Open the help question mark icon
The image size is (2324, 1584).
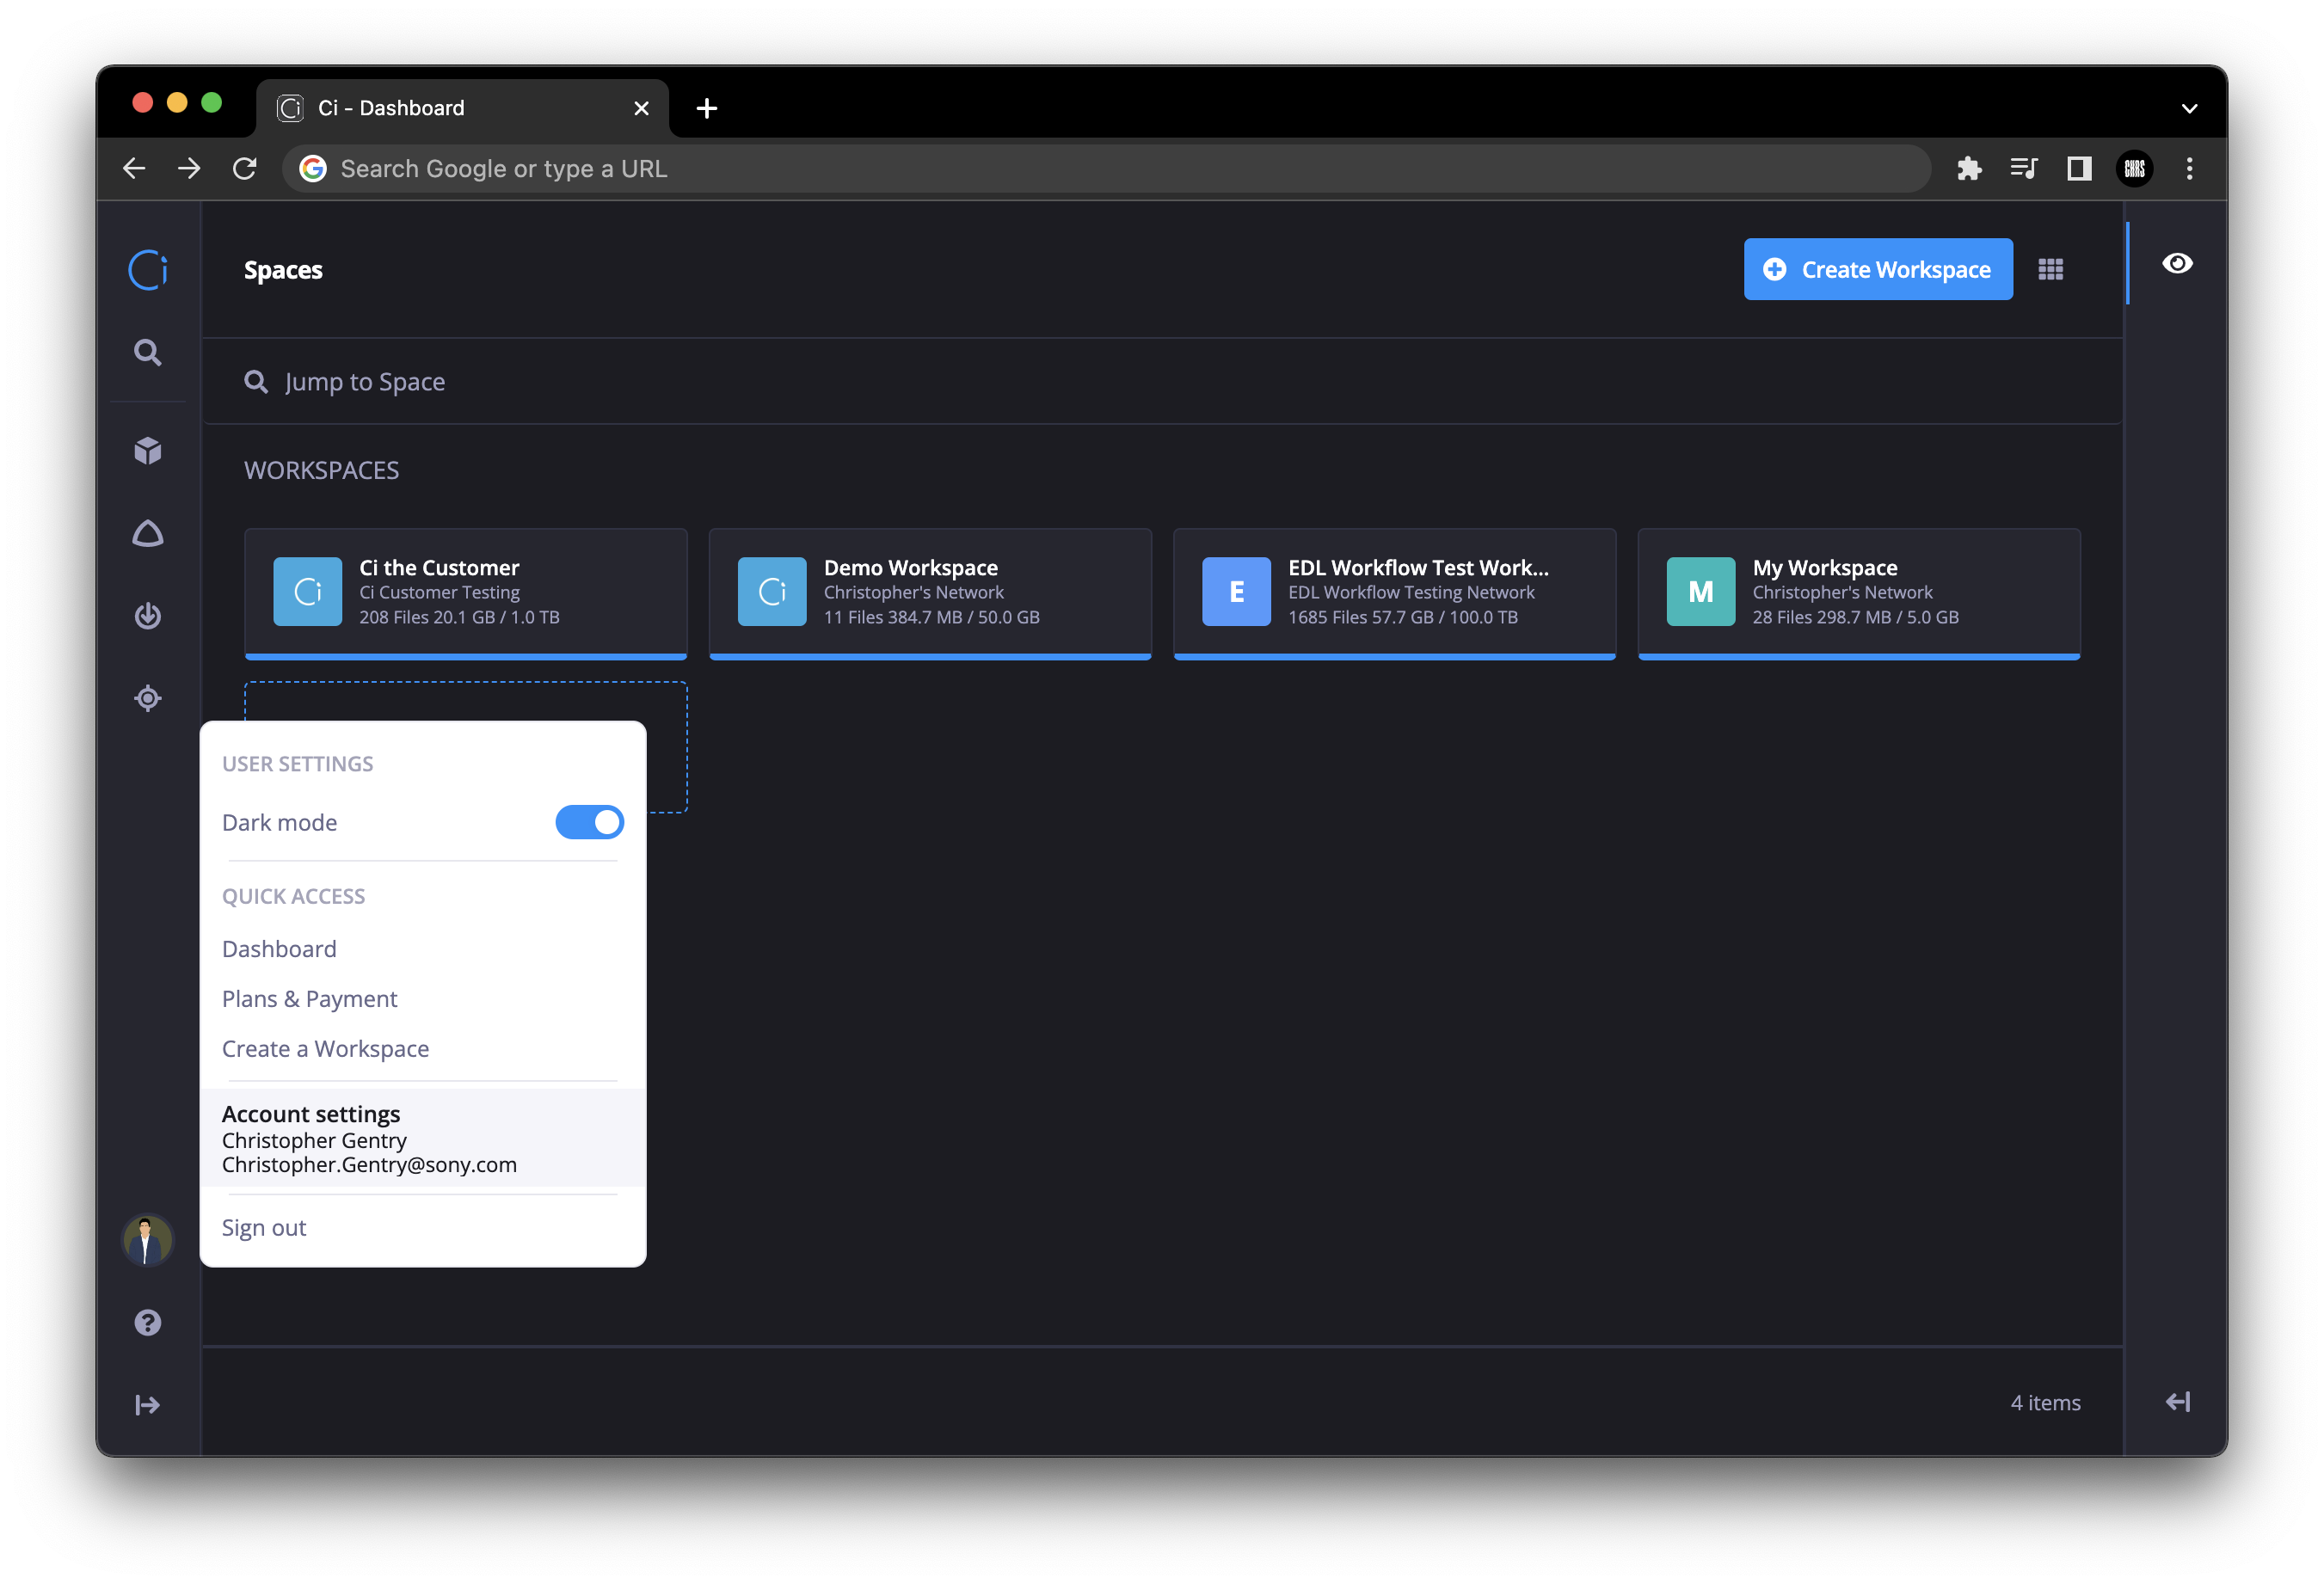click(x=148, y=1323)
